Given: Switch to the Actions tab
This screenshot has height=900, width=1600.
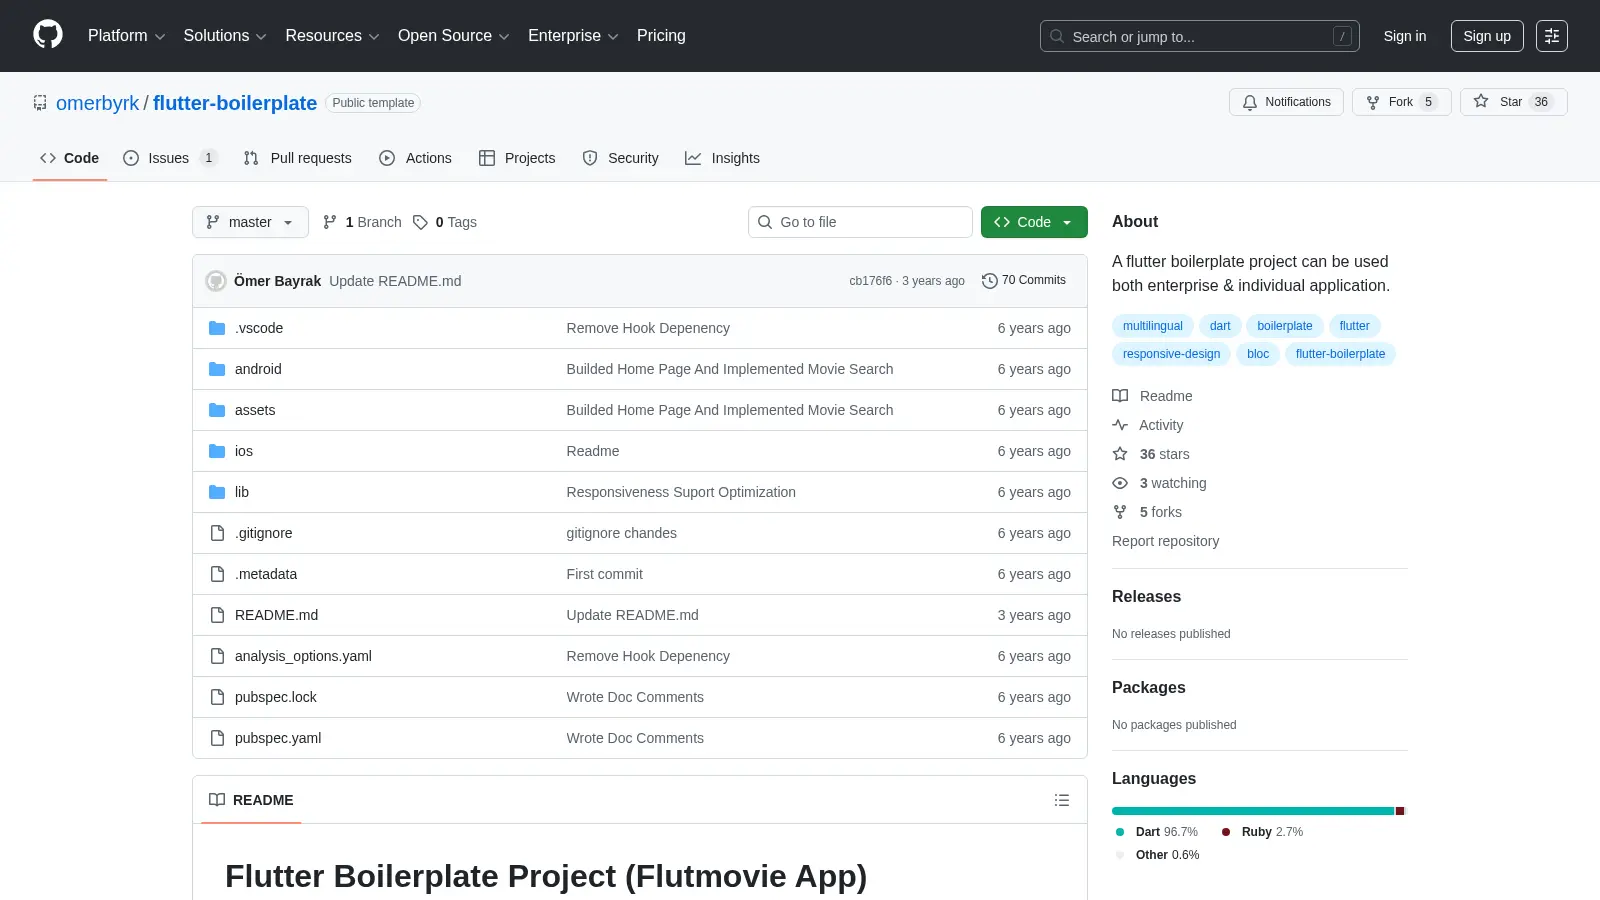Looking at the screenshot, I should pos(415,158).
